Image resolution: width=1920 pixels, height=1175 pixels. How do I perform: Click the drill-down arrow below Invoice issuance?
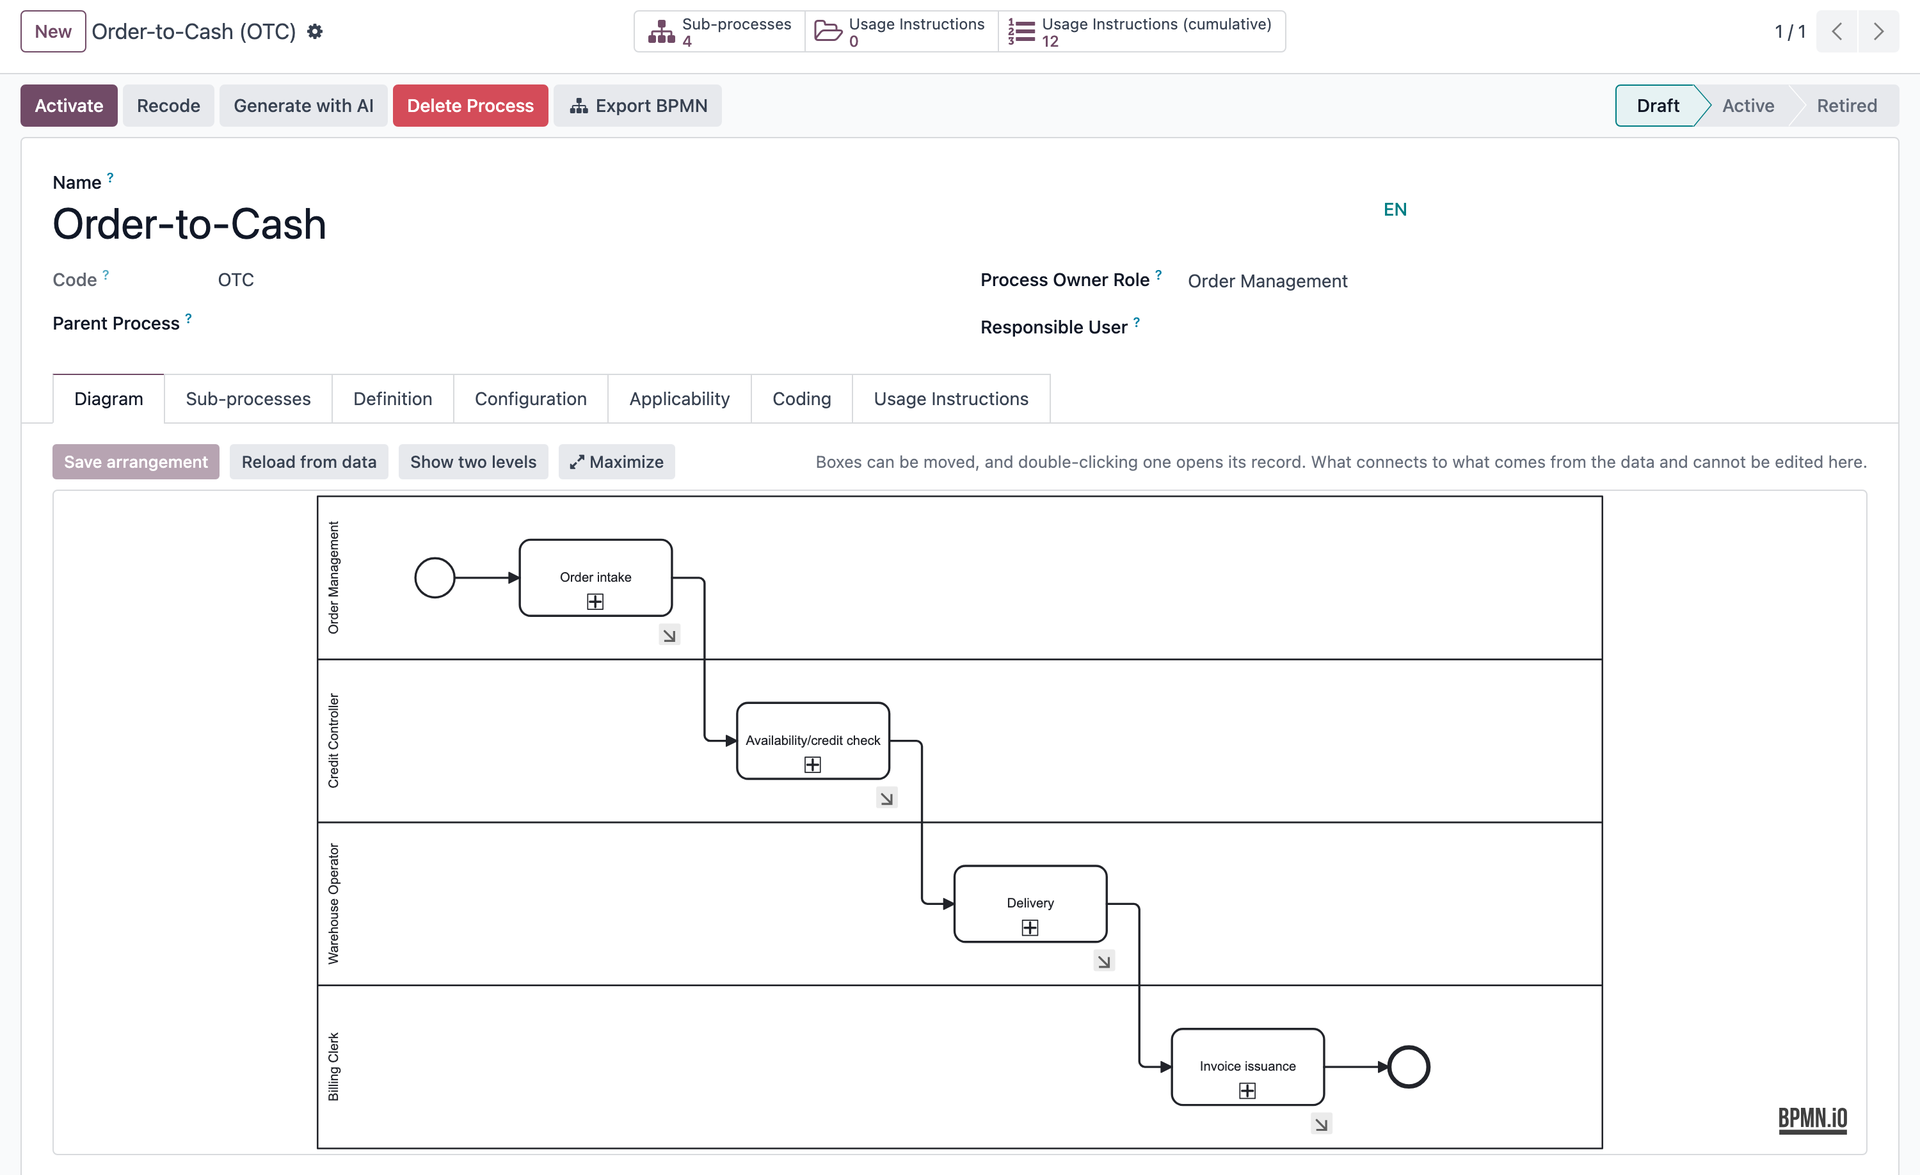(1321, 1124)
